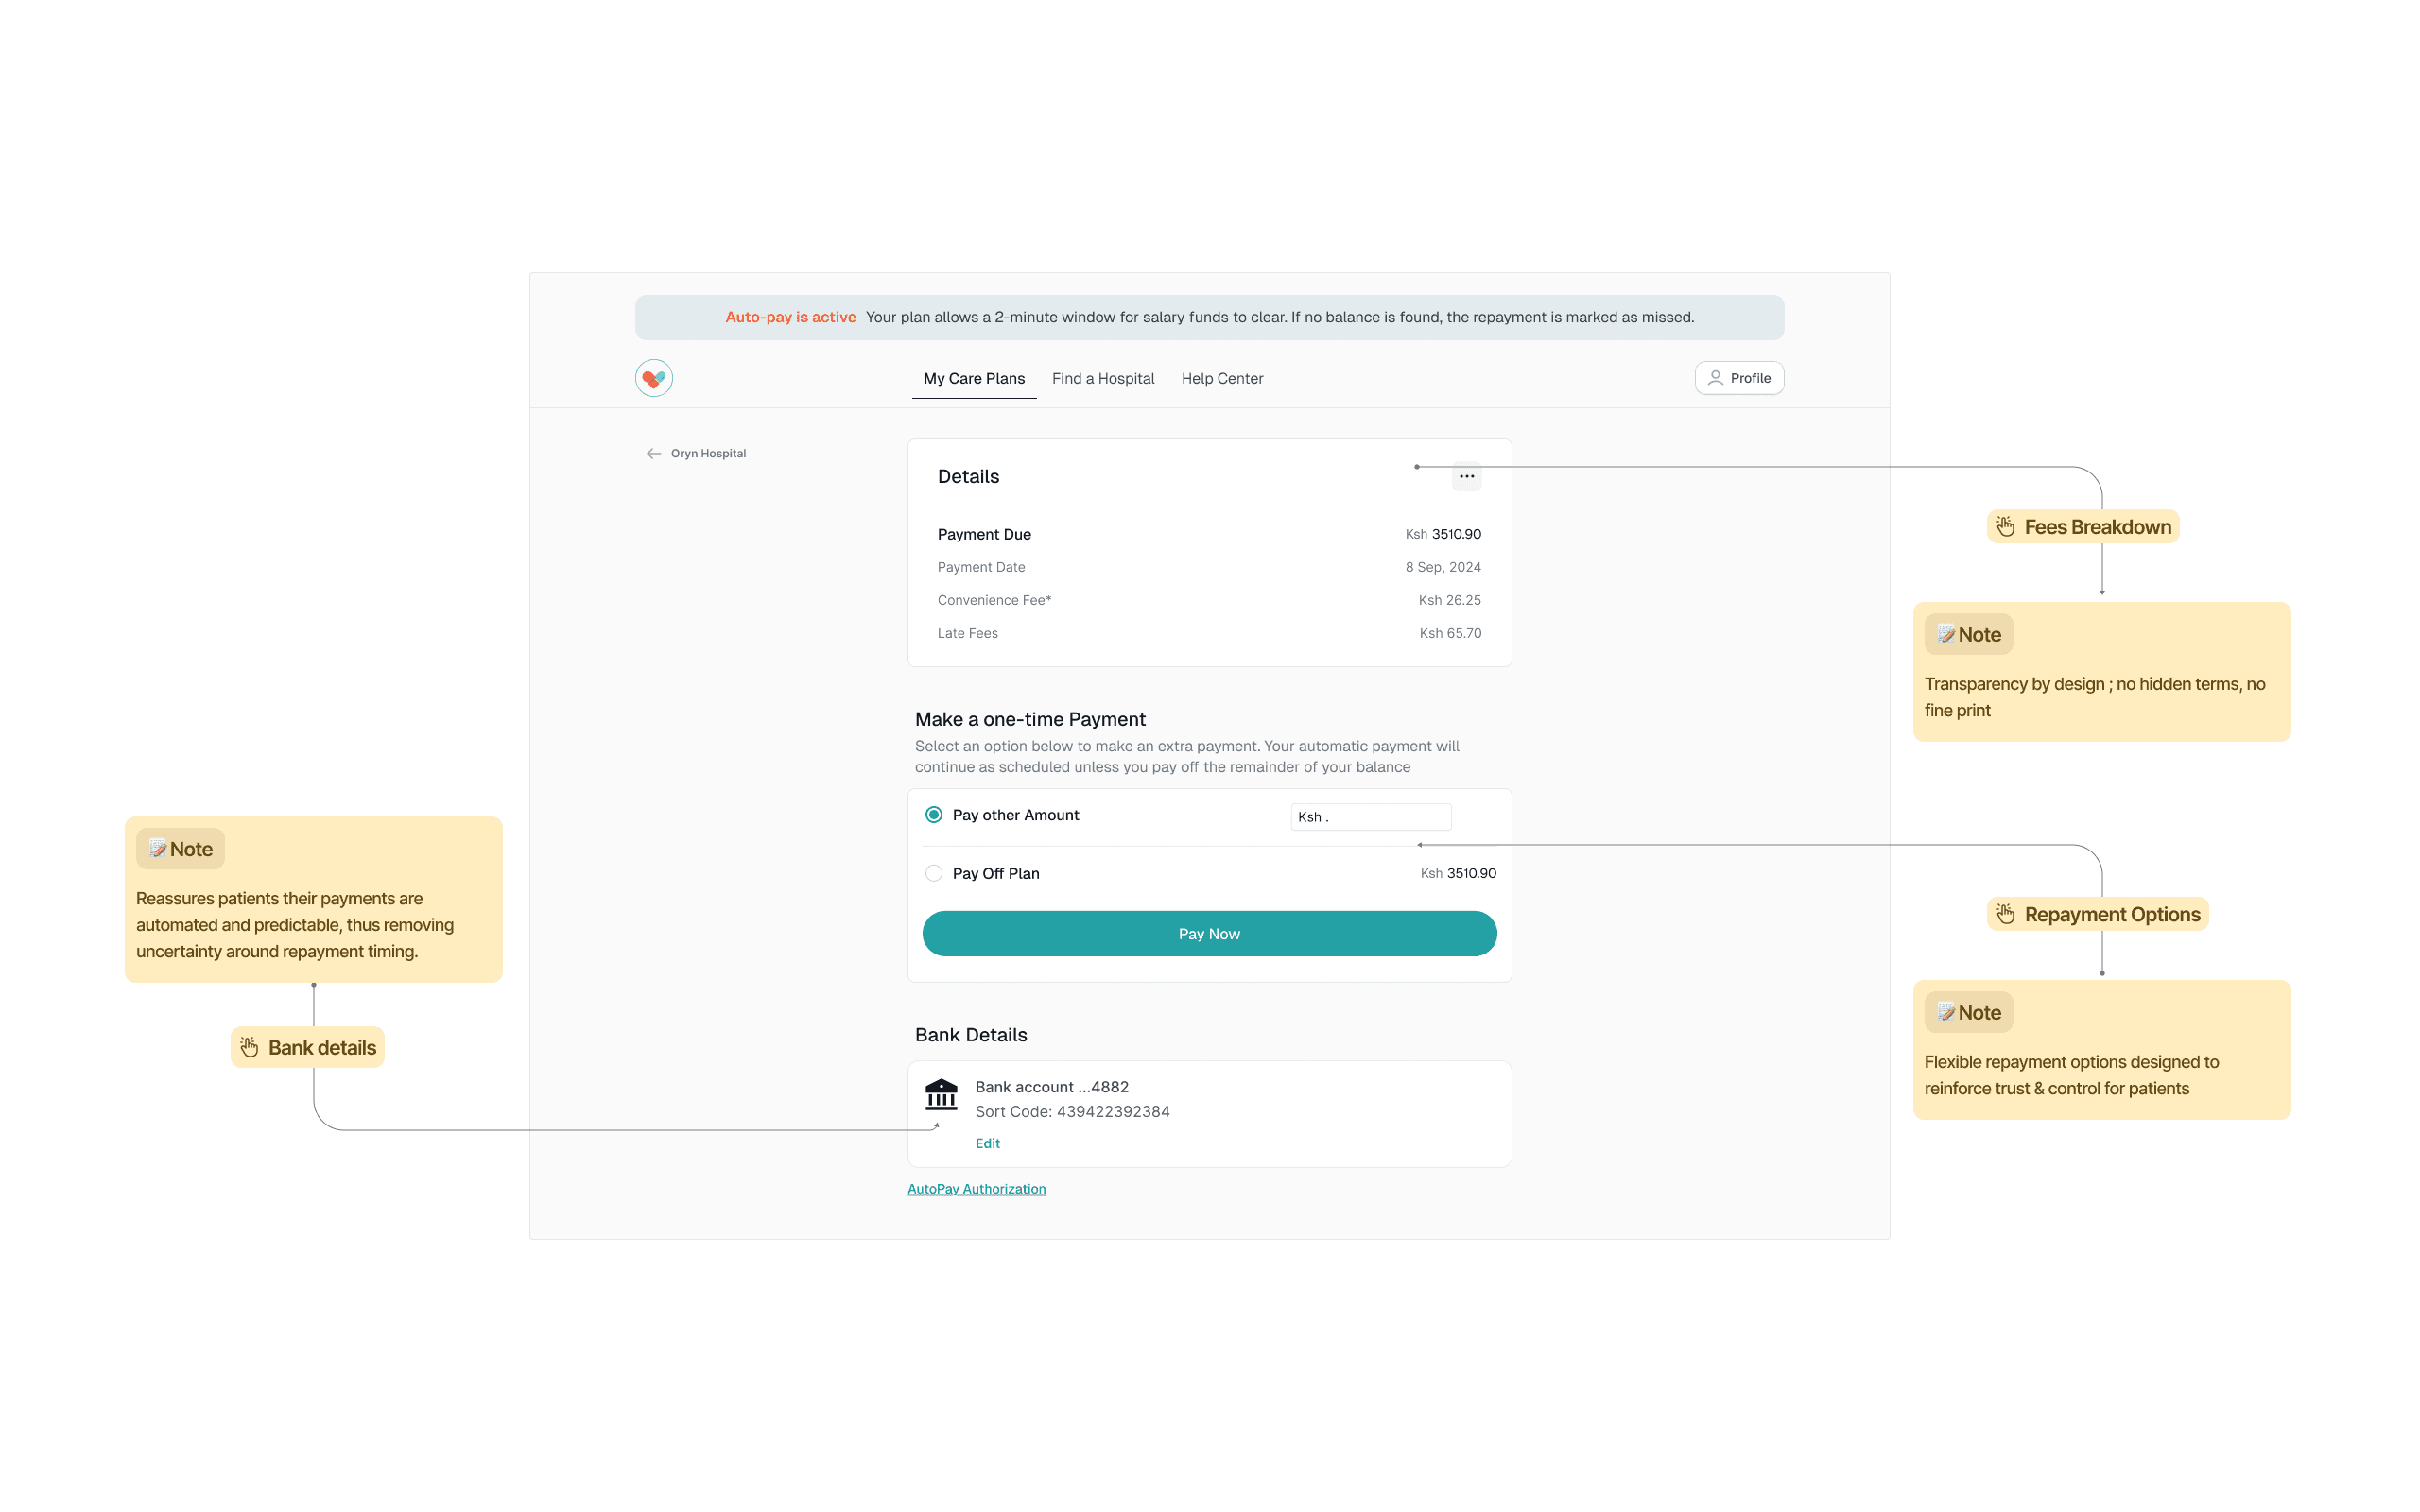This screenshot has height=1512, width=2420.
Task: Click the Bank details annotation tag
Action: point(308,1047)
